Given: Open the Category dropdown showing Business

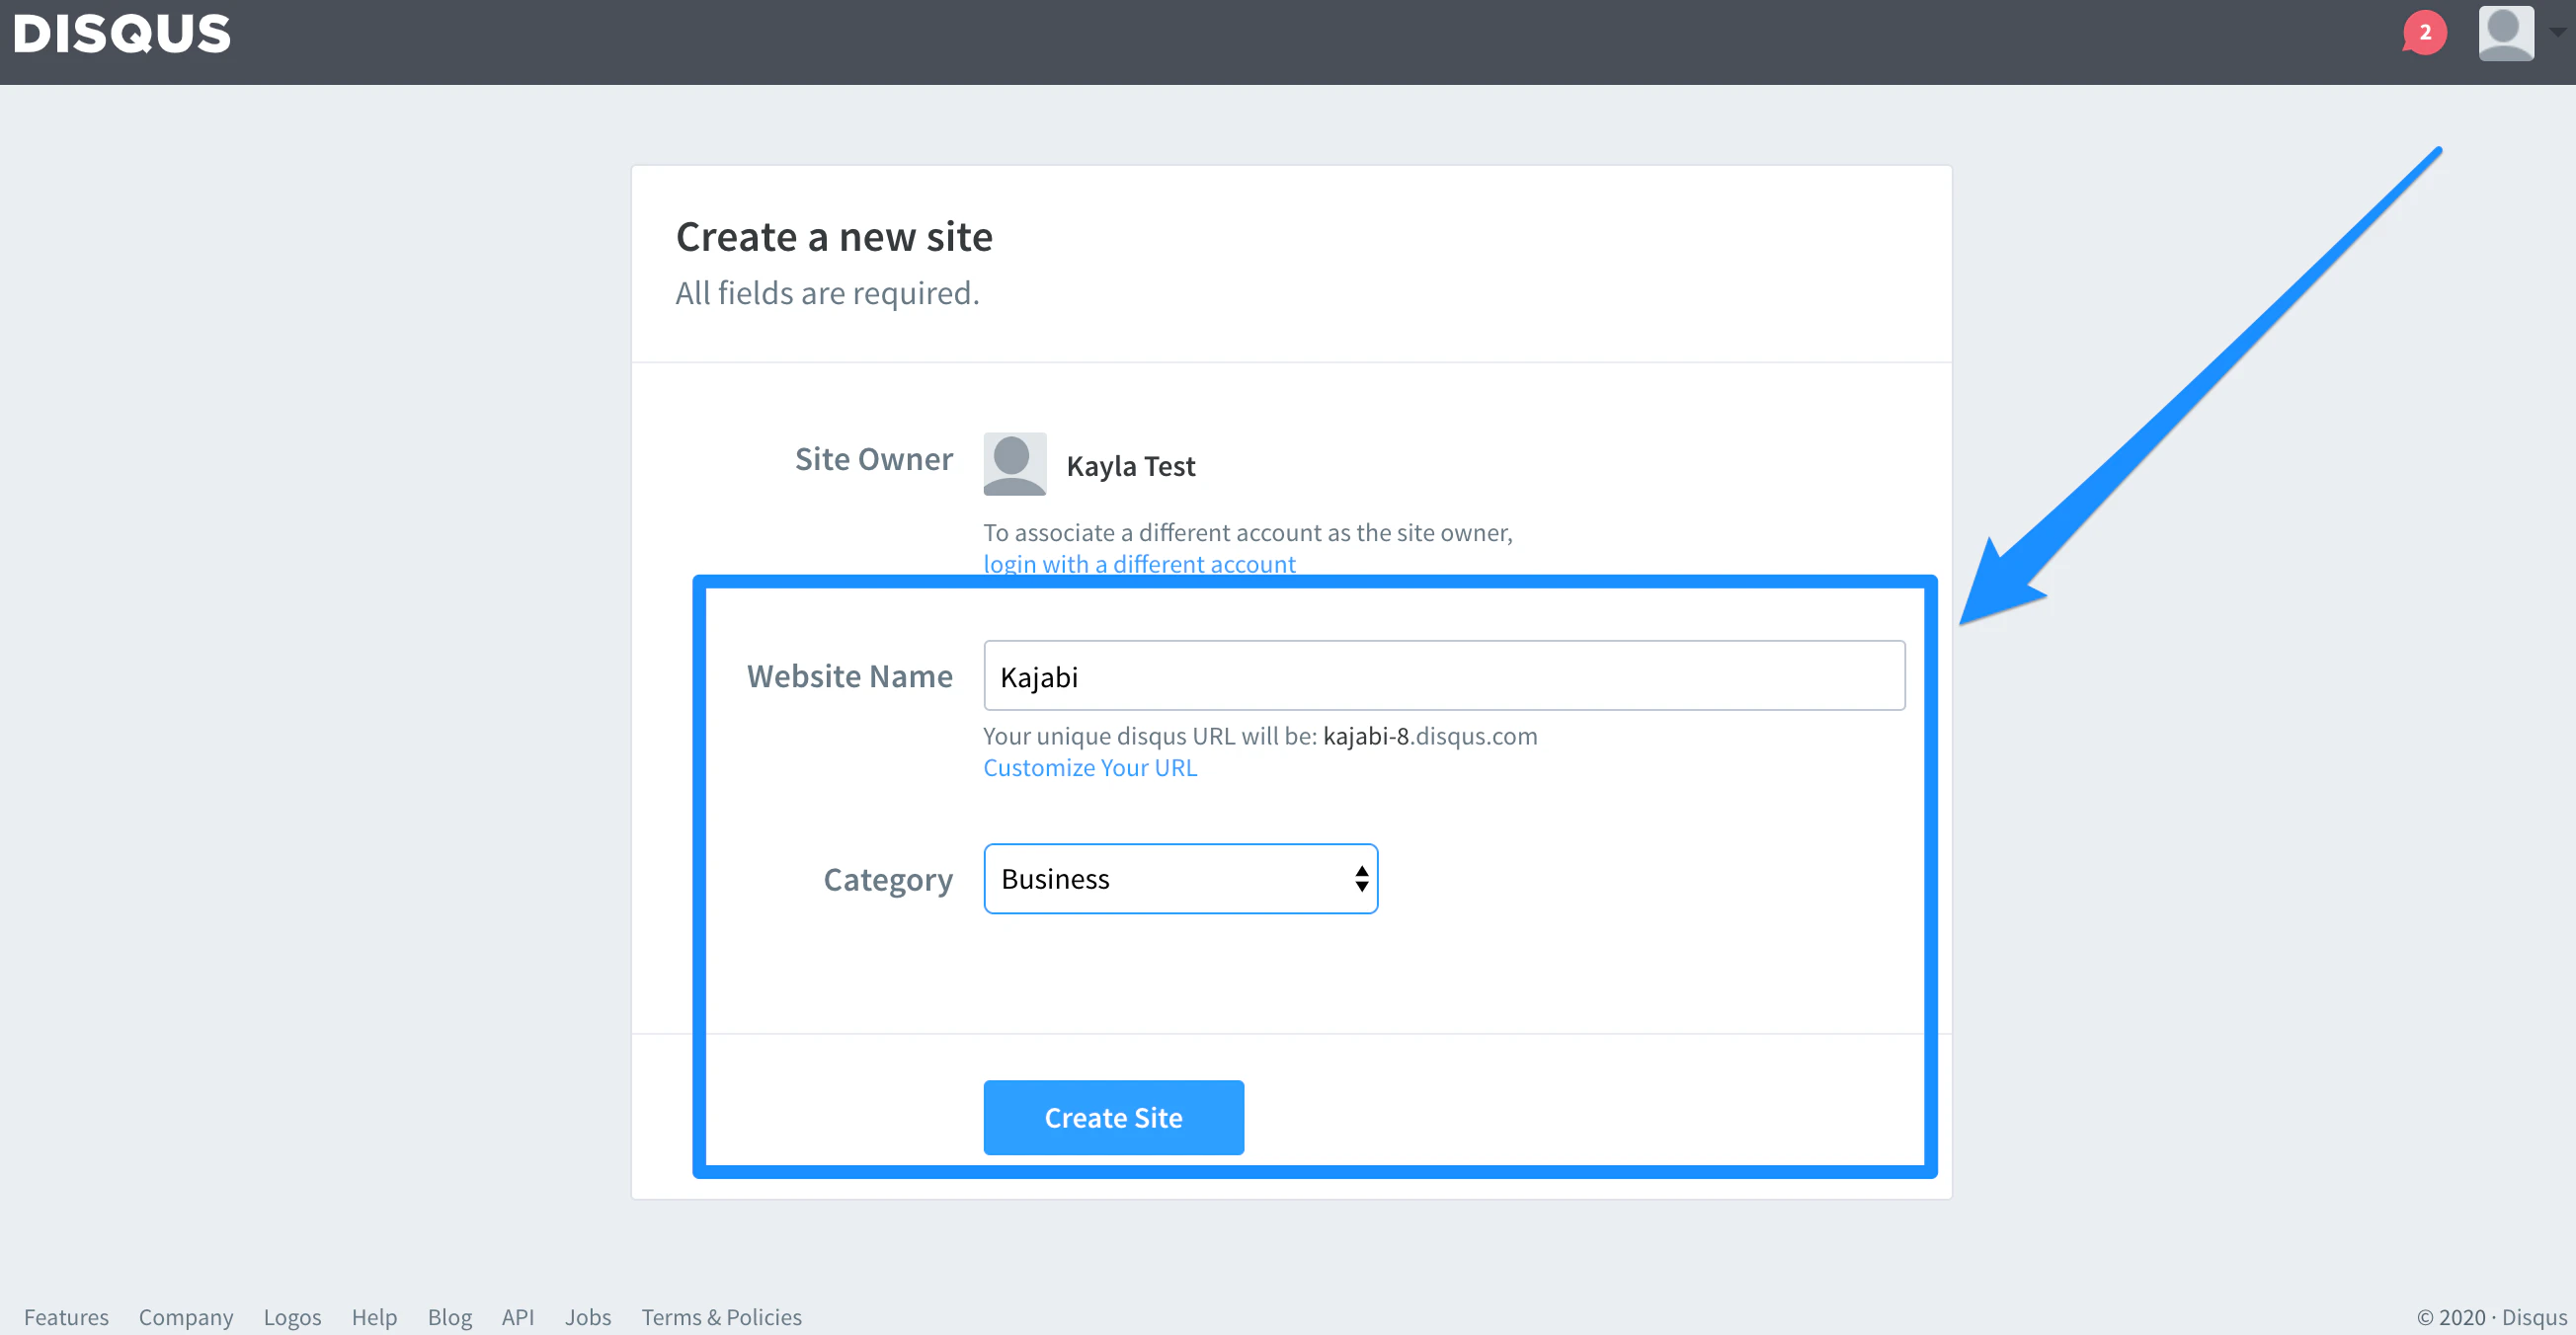Looking at the screenshot, I should pos(1180,878).
